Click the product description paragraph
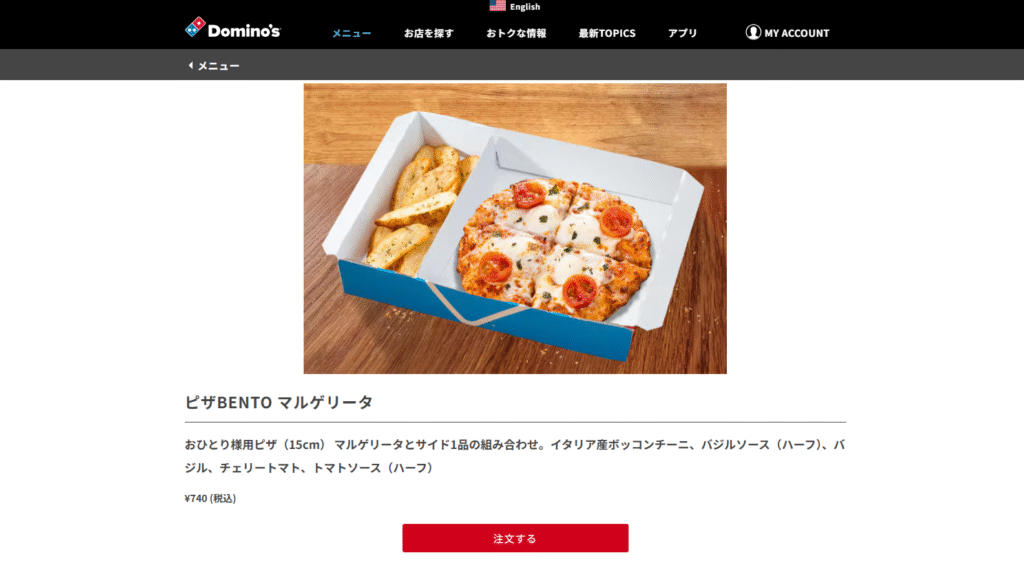The width and height of the screenshot is (1024, 573). pyautogui.click(x=515, y=456)
